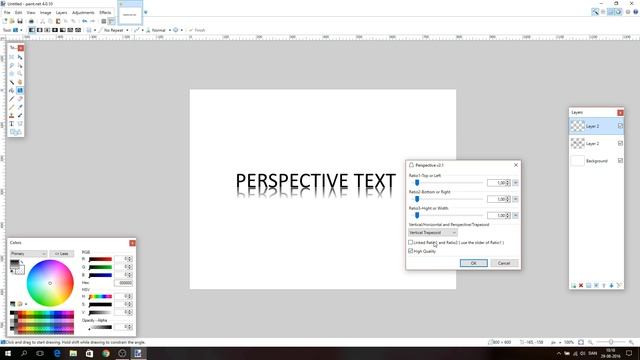
Task: Open the Image menu
Action: point(46,13)
